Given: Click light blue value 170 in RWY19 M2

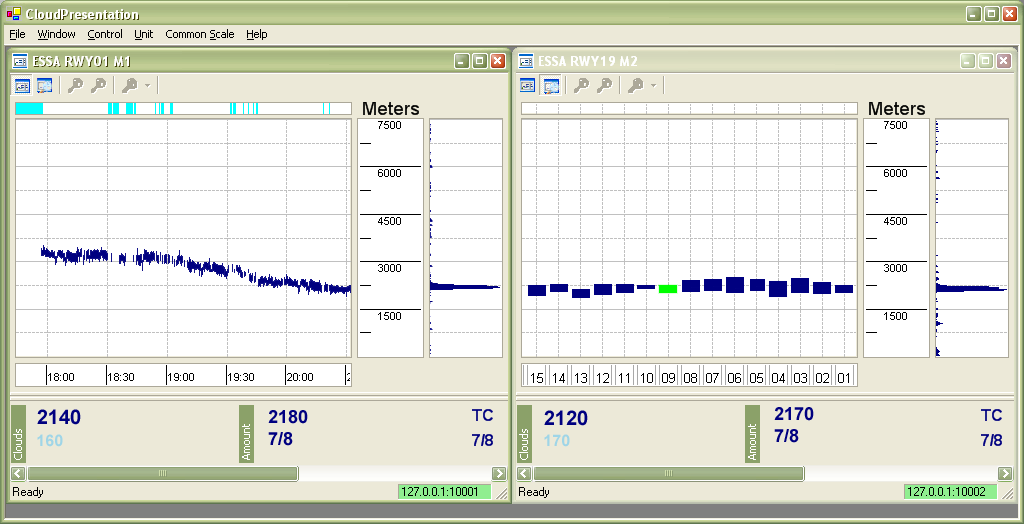Looking at the screenshot, I should click(557, 440).
